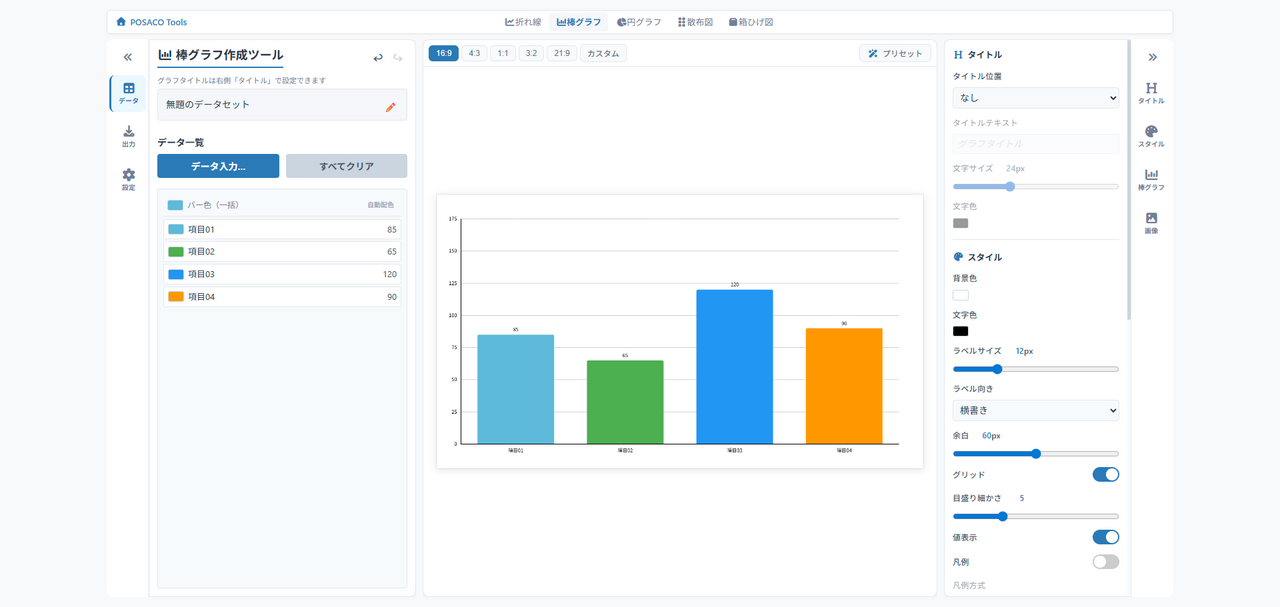
Task: Open the 棒グラフ settings icon in right sidebar
Action: pyautogui.click(x=1151, y=180)
